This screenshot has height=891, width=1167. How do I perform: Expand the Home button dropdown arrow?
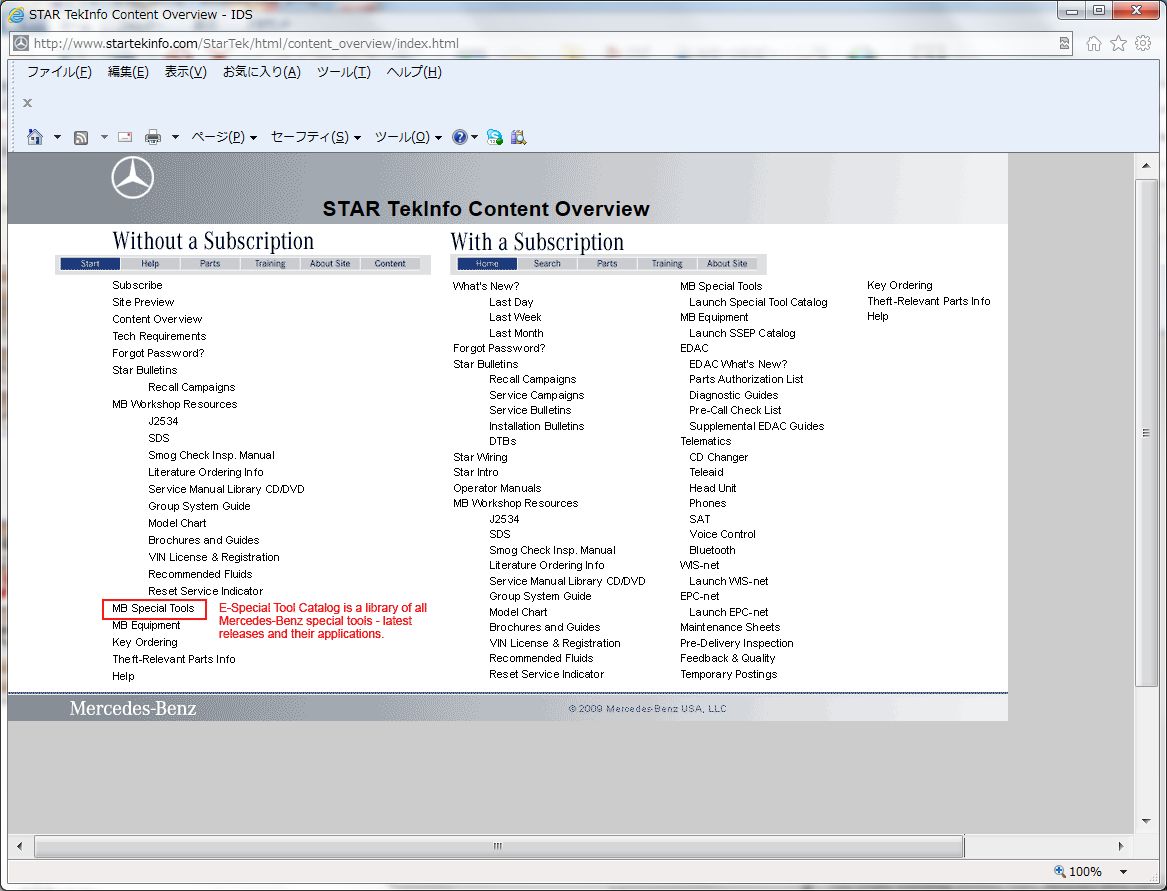point(57,137)
